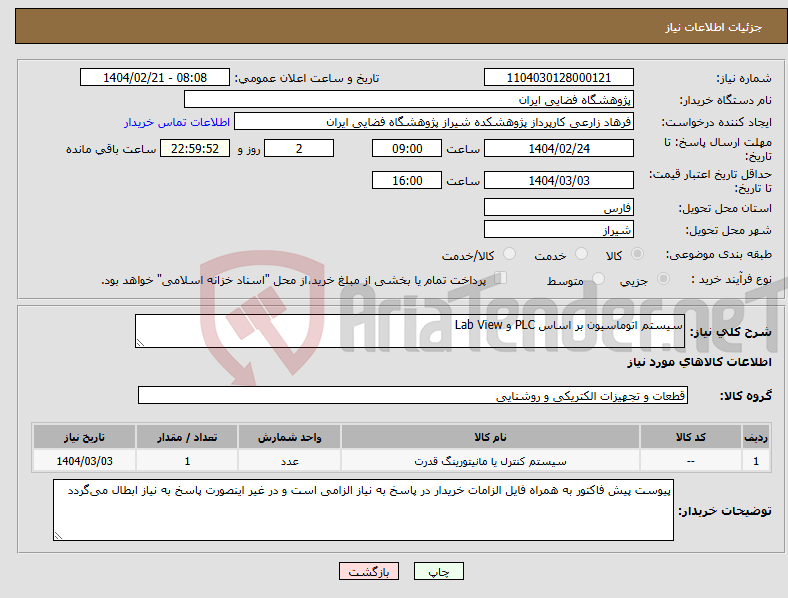Click the تعداد / مقدار column header
Viewport: 788px width, 598px height.
click(187, 437)
